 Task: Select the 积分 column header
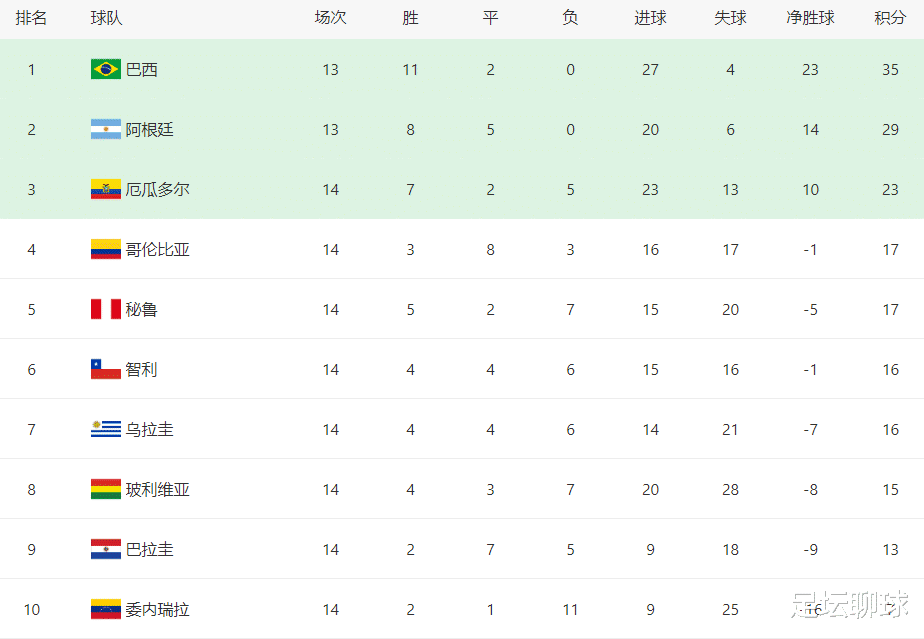click(890, 18)
